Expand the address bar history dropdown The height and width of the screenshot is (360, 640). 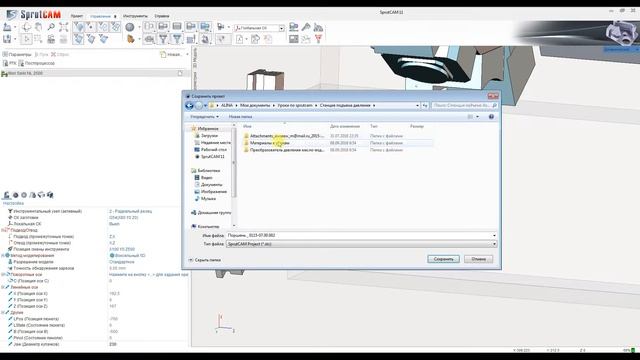(x=417, y=105)
